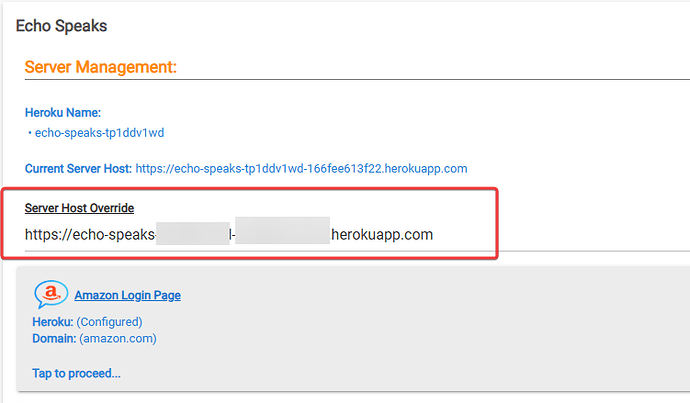The width and height of the screenshot is (690, 403).
Task: Click the Server Management heading
Action: 100,67
